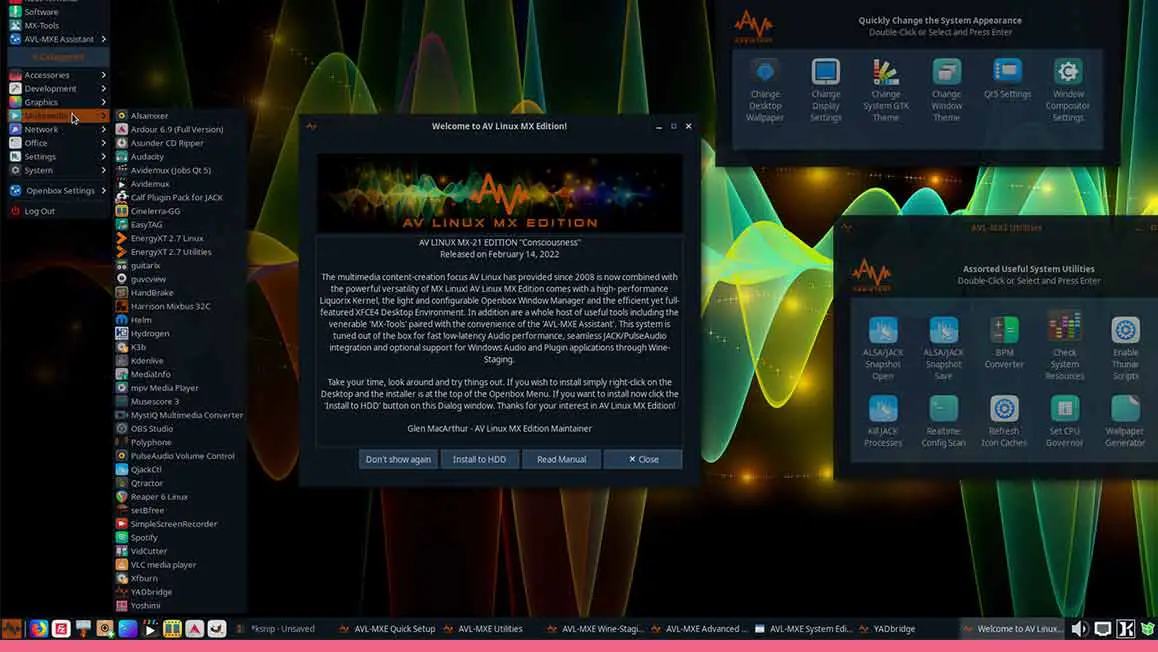Launch Wallpaper Generator utility

pyautogui.click(x=1125, y=409)
